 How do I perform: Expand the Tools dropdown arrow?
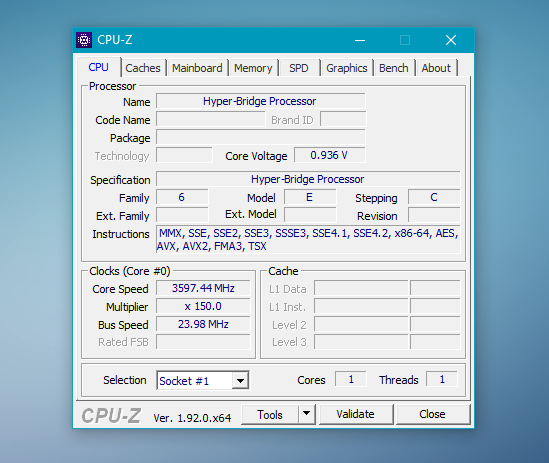pos(306,414)
